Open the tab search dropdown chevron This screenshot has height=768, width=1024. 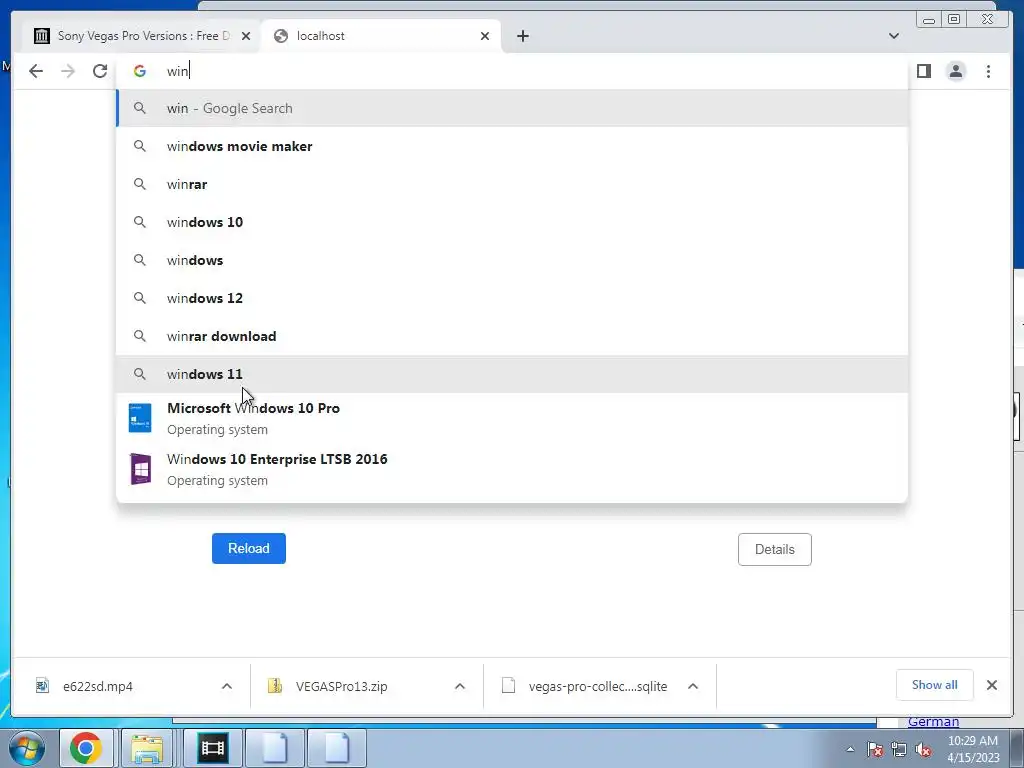tap(893, 36)
